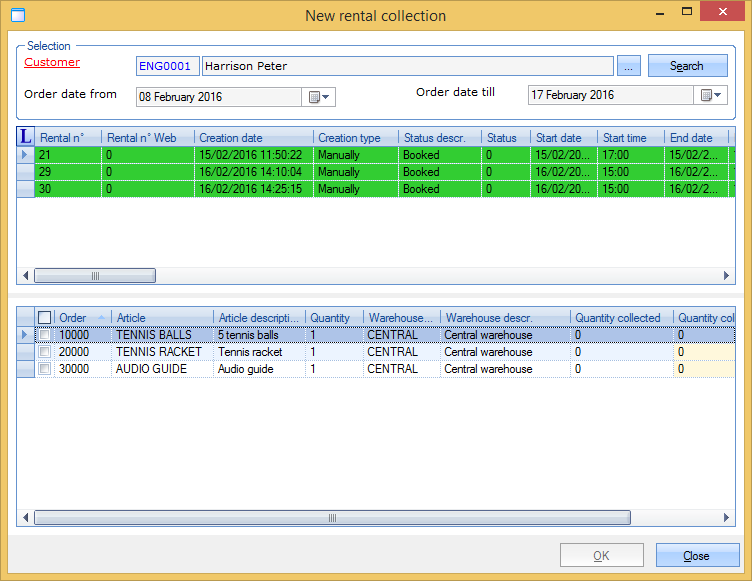Open customer lookup ellipsis button
The width and height of the screenshot is (752, 581).
628,66
